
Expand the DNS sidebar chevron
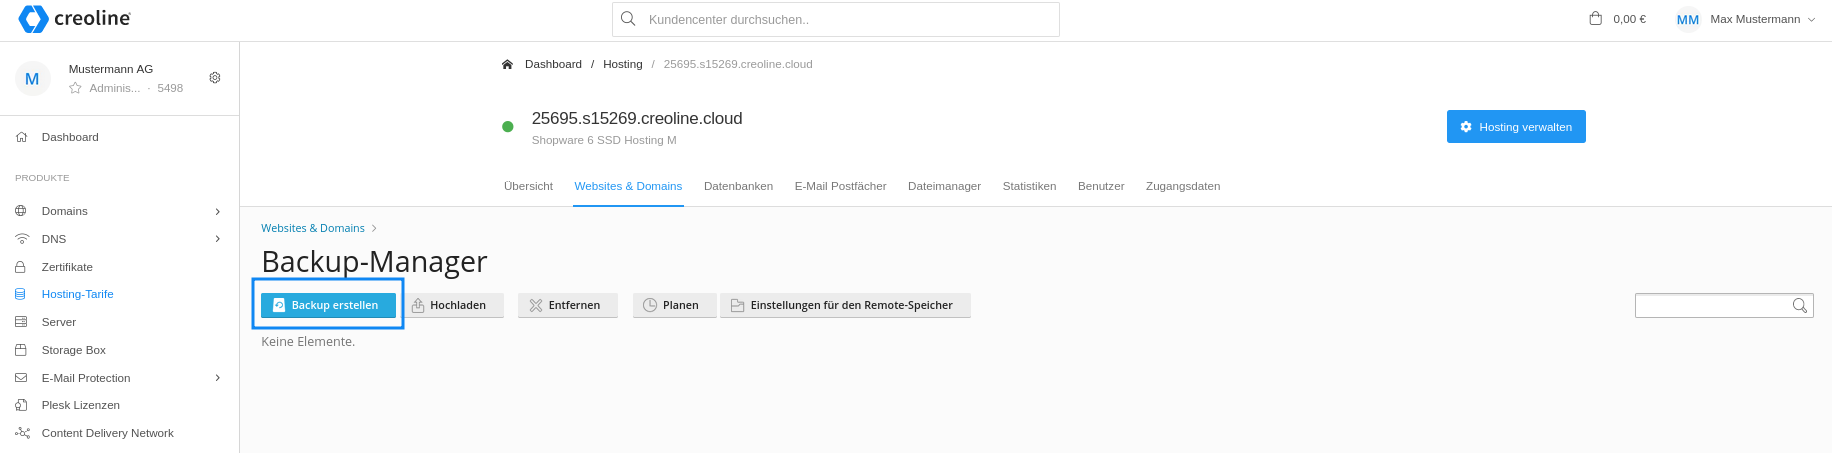point(218,239)
